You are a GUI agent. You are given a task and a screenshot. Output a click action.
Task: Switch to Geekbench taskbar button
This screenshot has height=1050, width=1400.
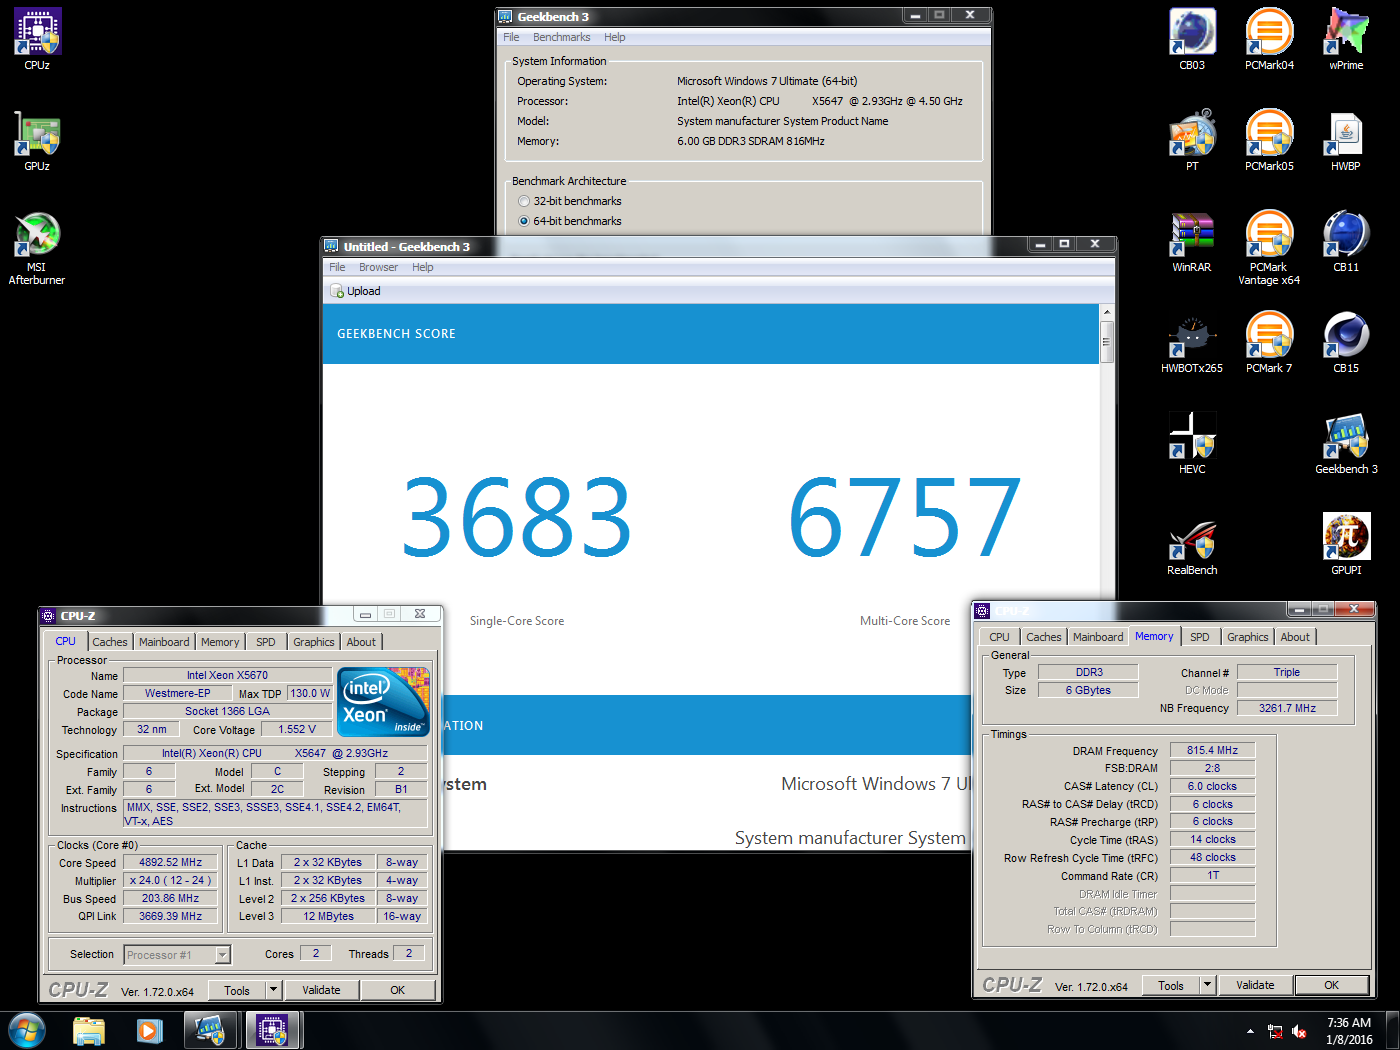[211, 1030]
